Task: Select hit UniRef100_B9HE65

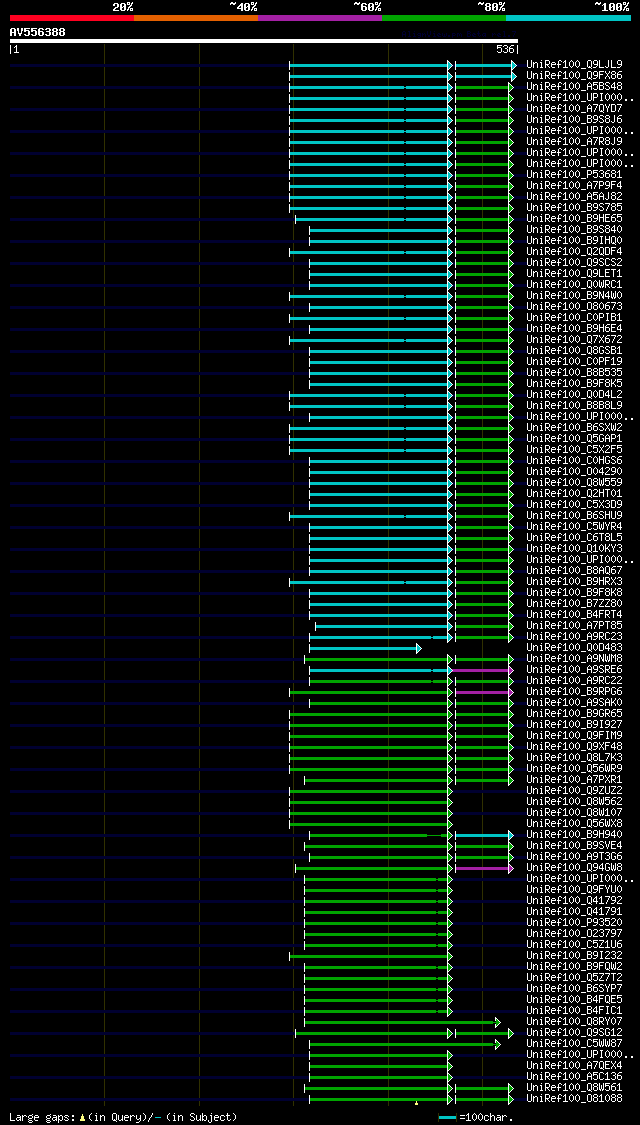Action: pyautogui.click(x=574, y=219)
